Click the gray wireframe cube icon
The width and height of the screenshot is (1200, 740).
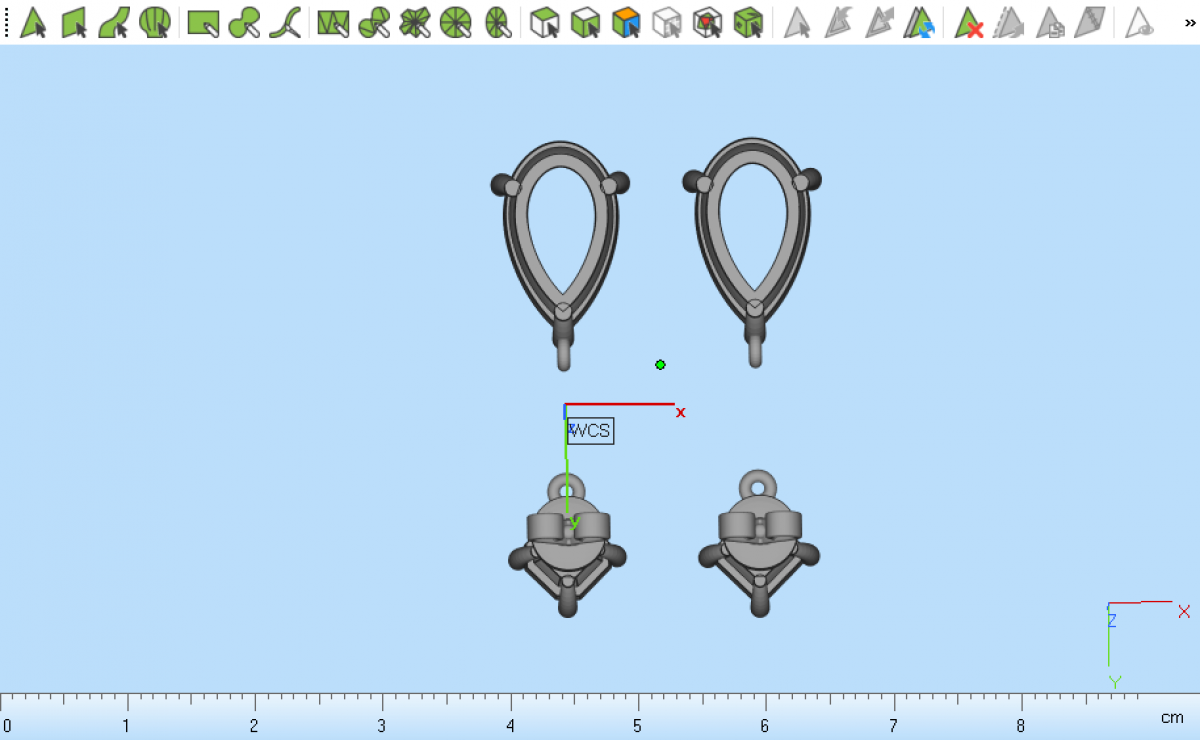667,22
